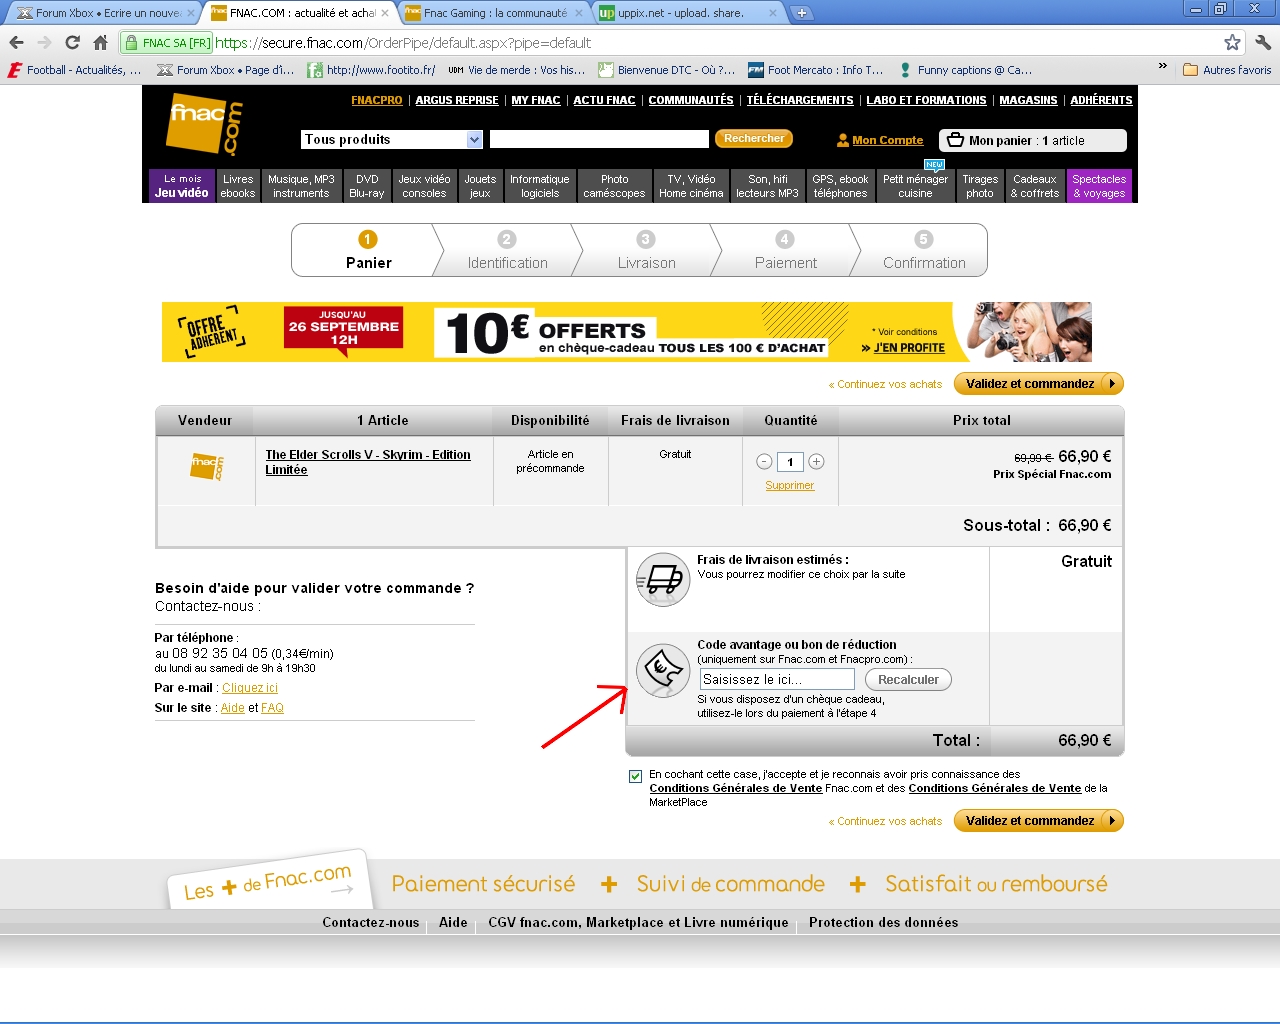1280x1024 pixels.
Task: Open the Protection des données footer link
Action: (883, 923)
